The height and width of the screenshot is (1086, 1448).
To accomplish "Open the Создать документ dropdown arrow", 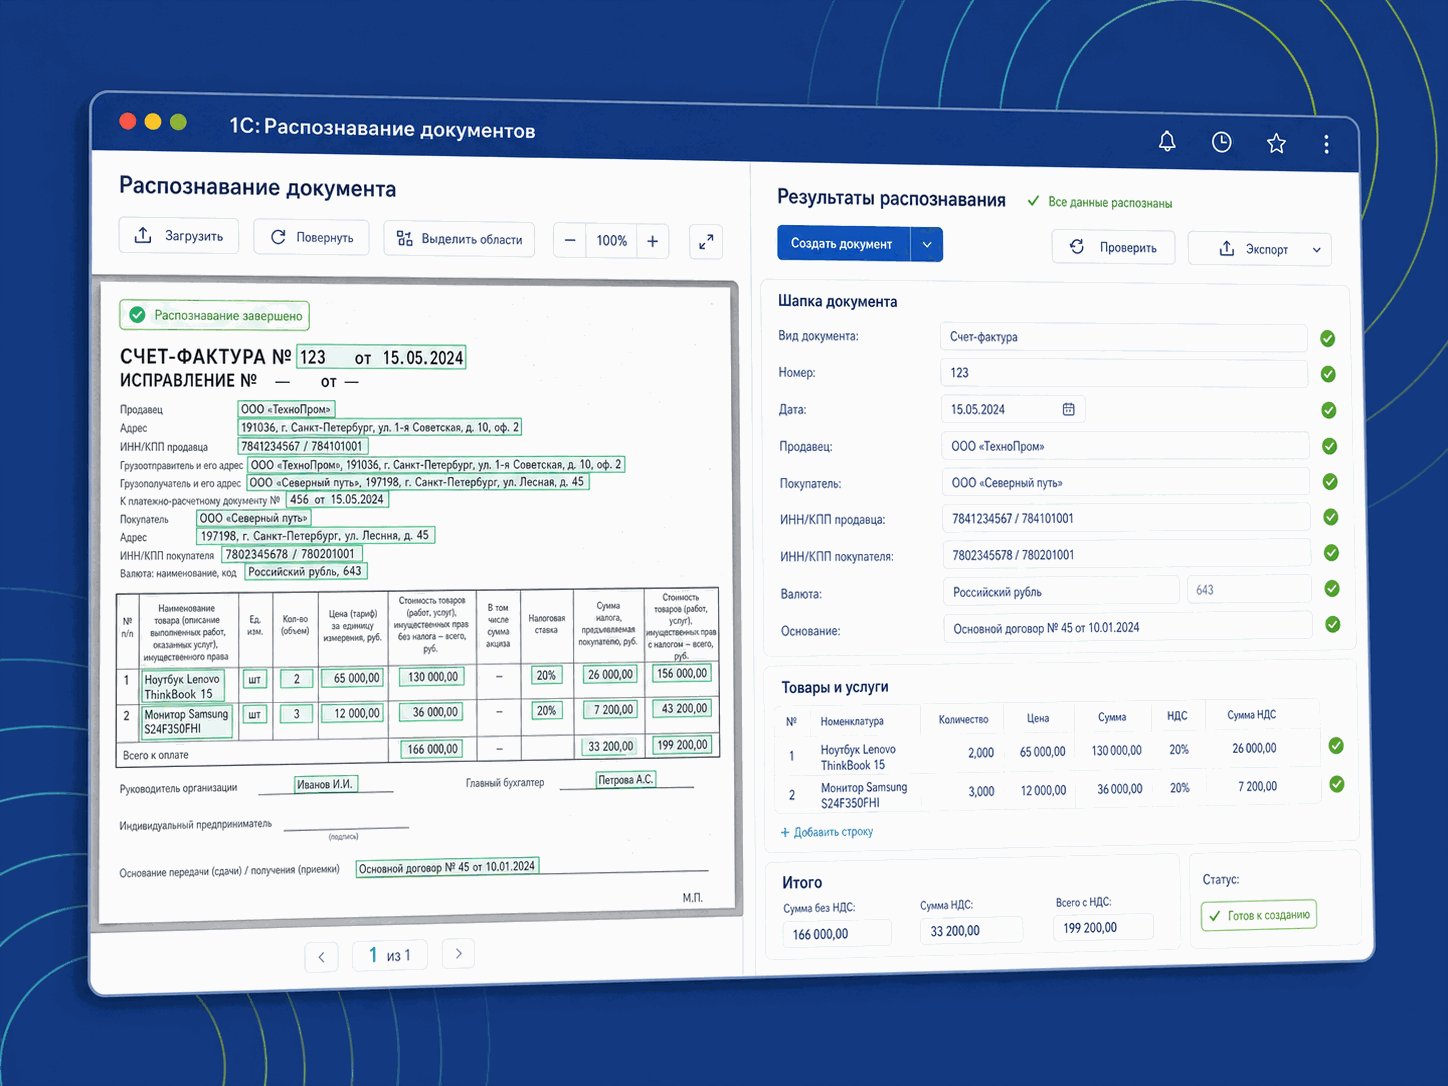I will pyautogui.click(x=927, y=244).
